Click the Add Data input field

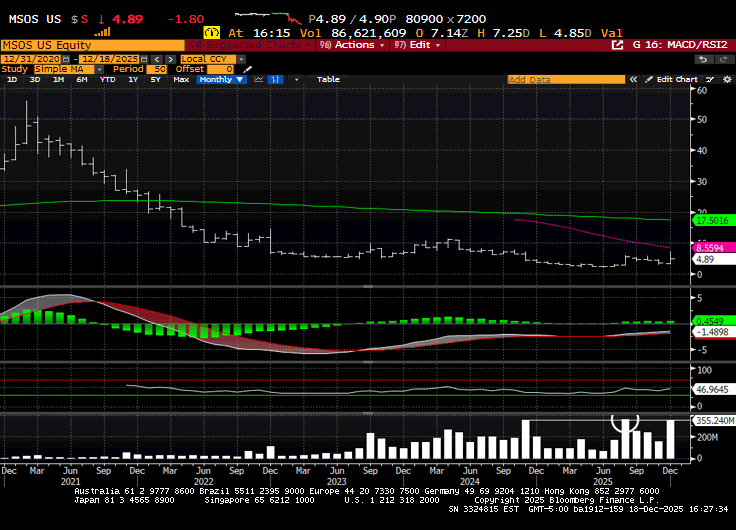click(x=566, y=79)
